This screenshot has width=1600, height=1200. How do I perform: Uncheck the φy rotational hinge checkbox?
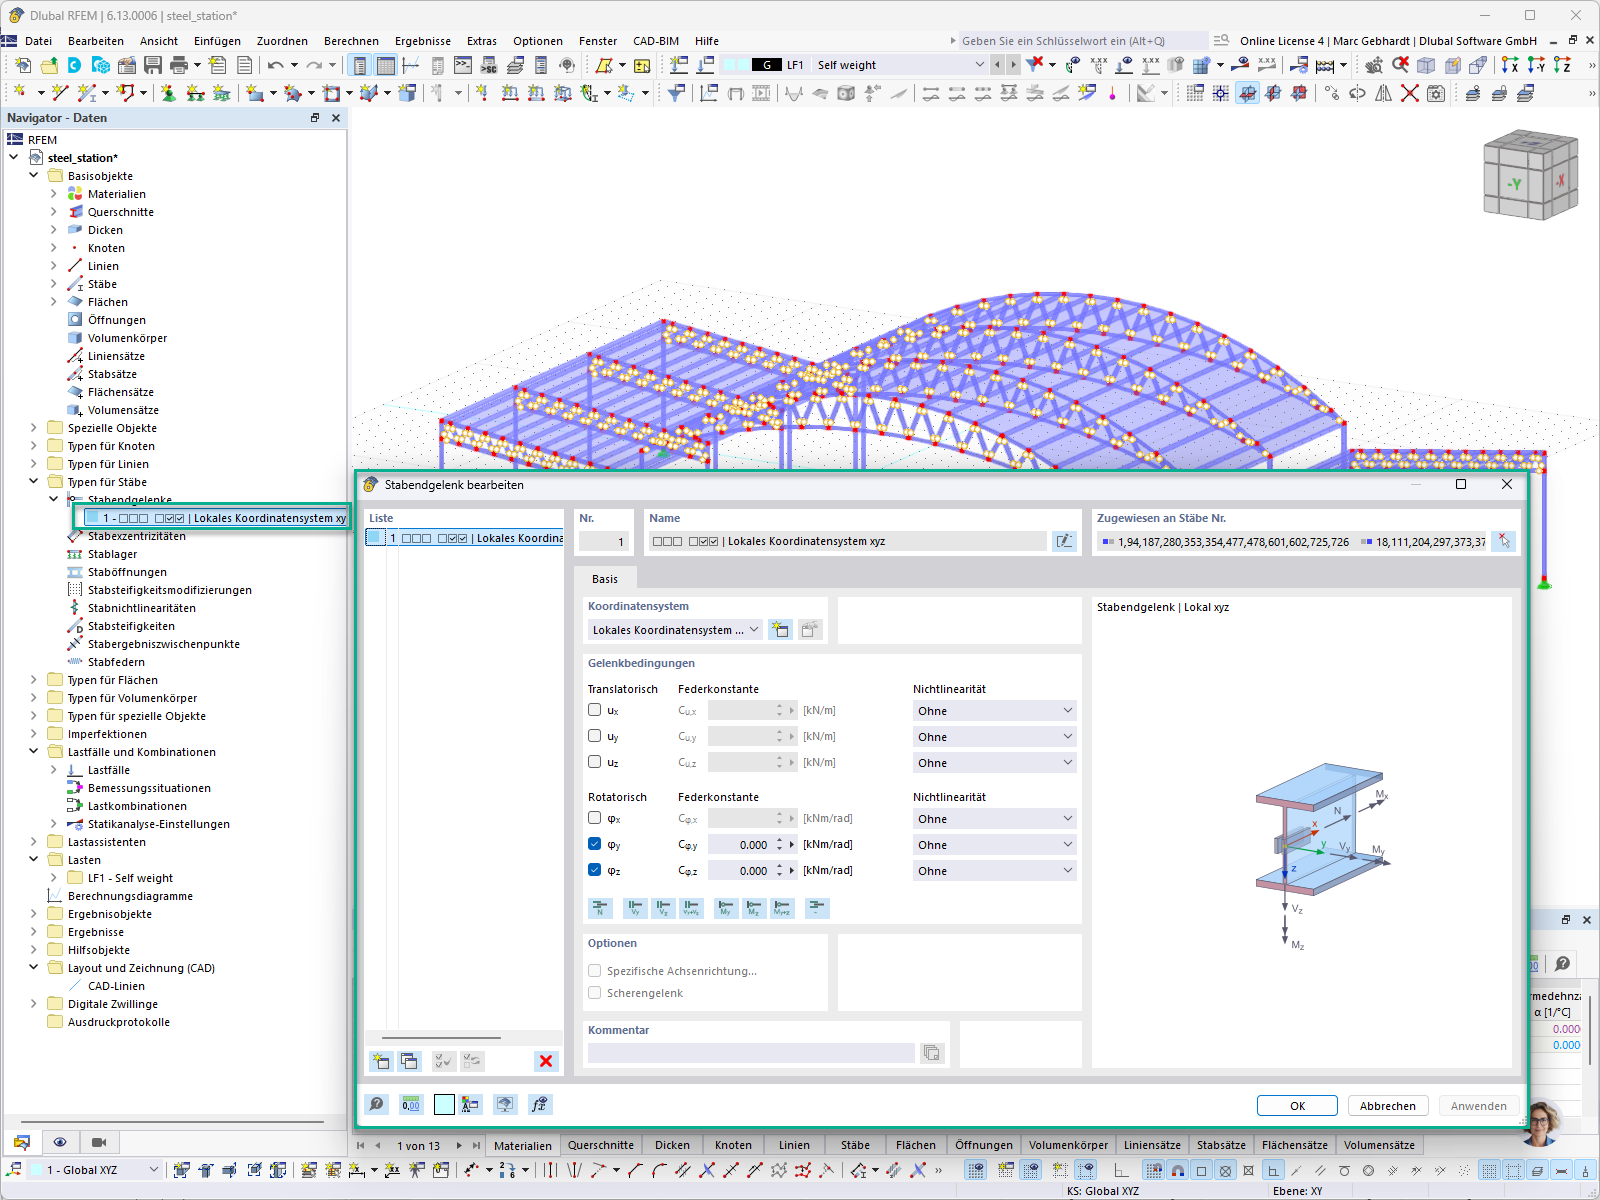[x=595, y=844]
